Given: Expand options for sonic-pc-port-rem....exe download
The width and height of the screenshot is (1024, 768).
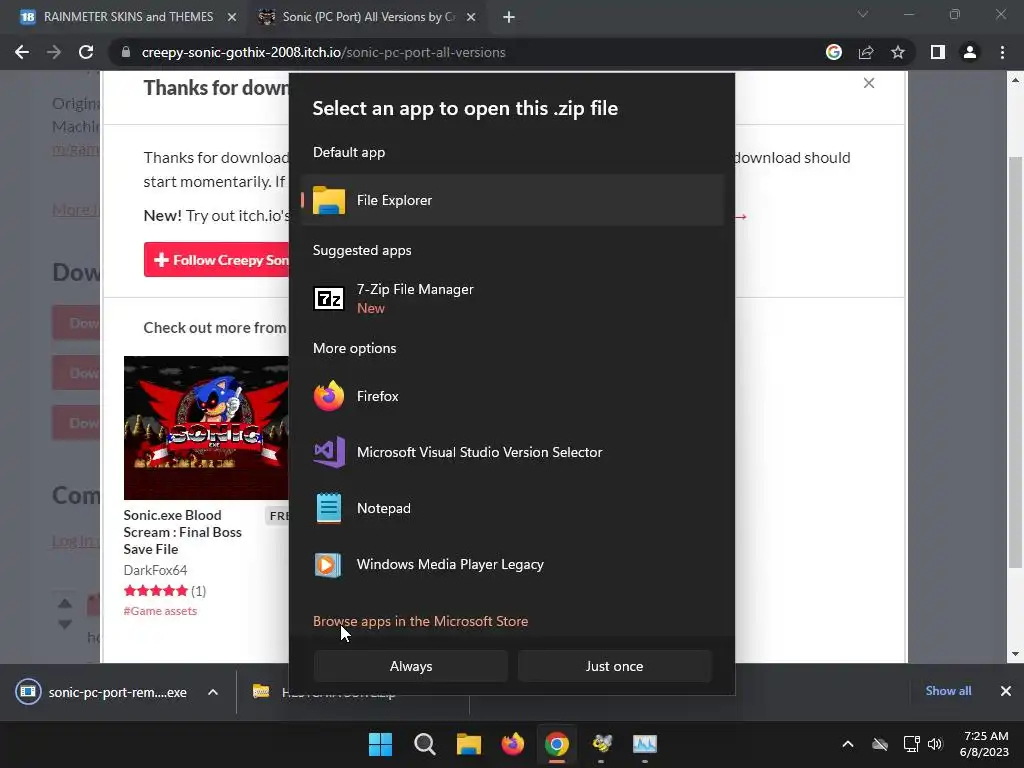Looking at the screenshot, I should 213,692.
